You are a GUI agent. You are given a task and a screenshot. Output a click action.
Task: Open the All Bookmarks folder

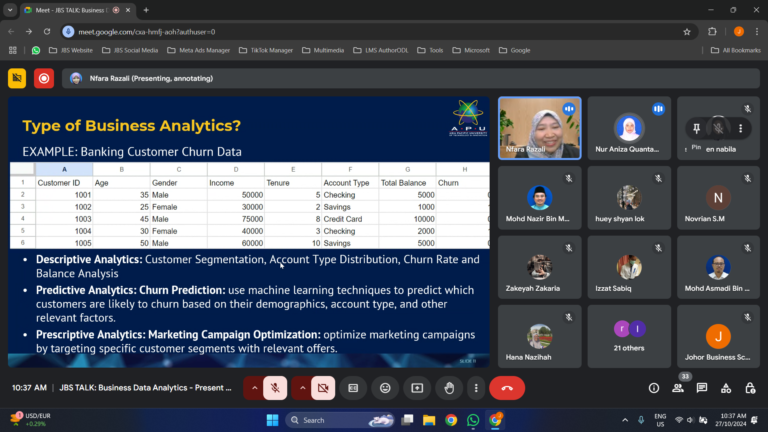735,50
